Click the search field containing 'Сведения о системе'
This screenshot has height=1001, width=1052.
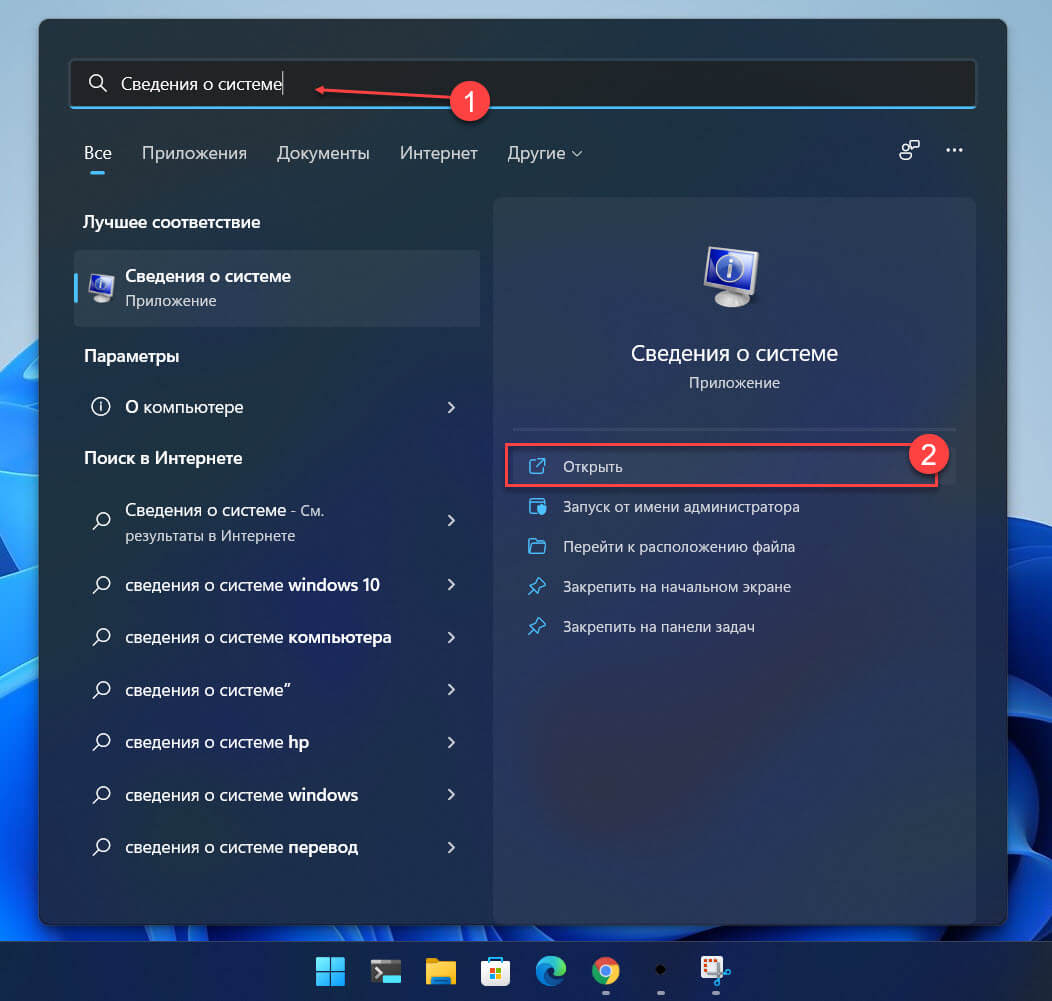click(x=523, y=83)
